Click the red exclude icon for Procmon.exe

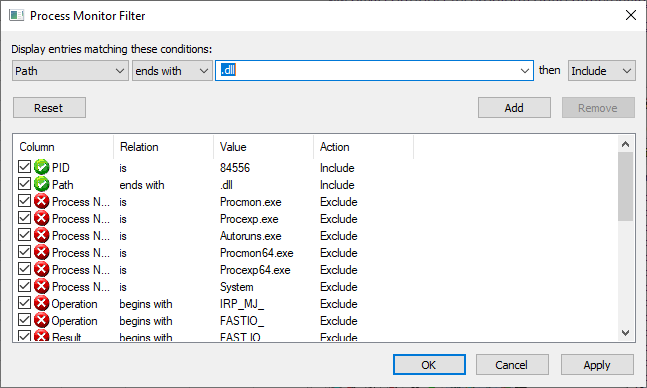pos(42,201)
